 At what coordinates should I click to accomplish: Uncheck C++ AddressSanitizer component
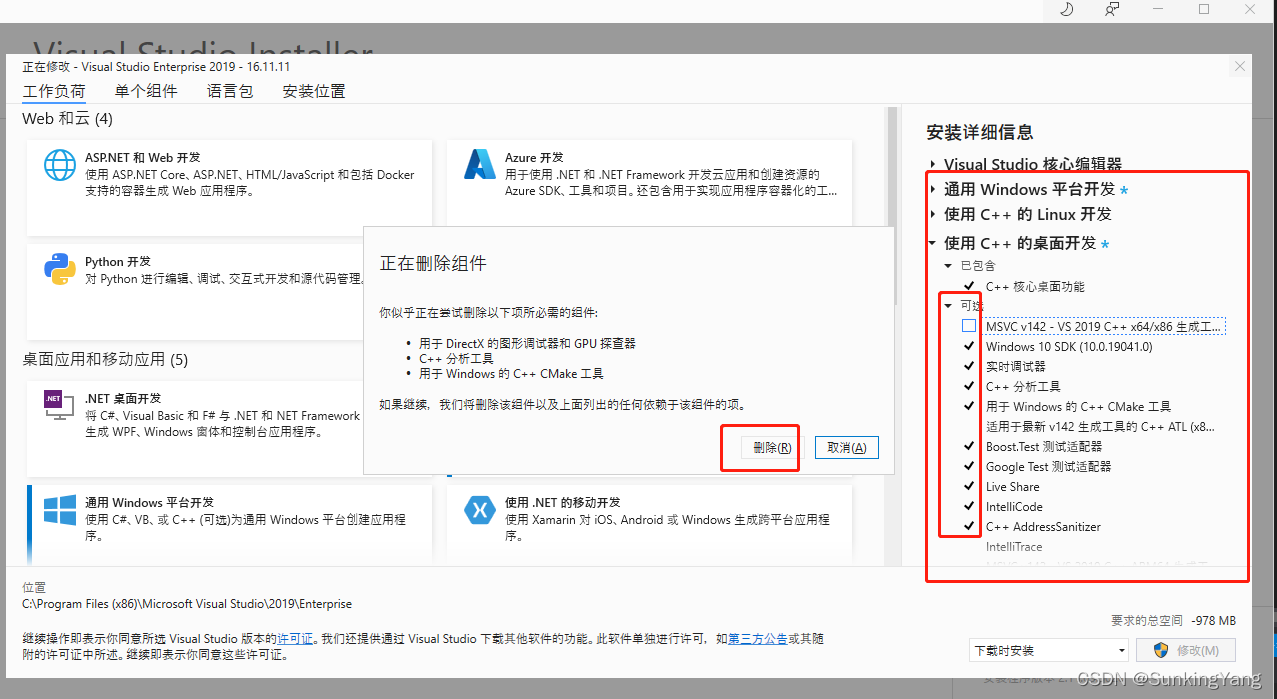(x=969, y=526)
